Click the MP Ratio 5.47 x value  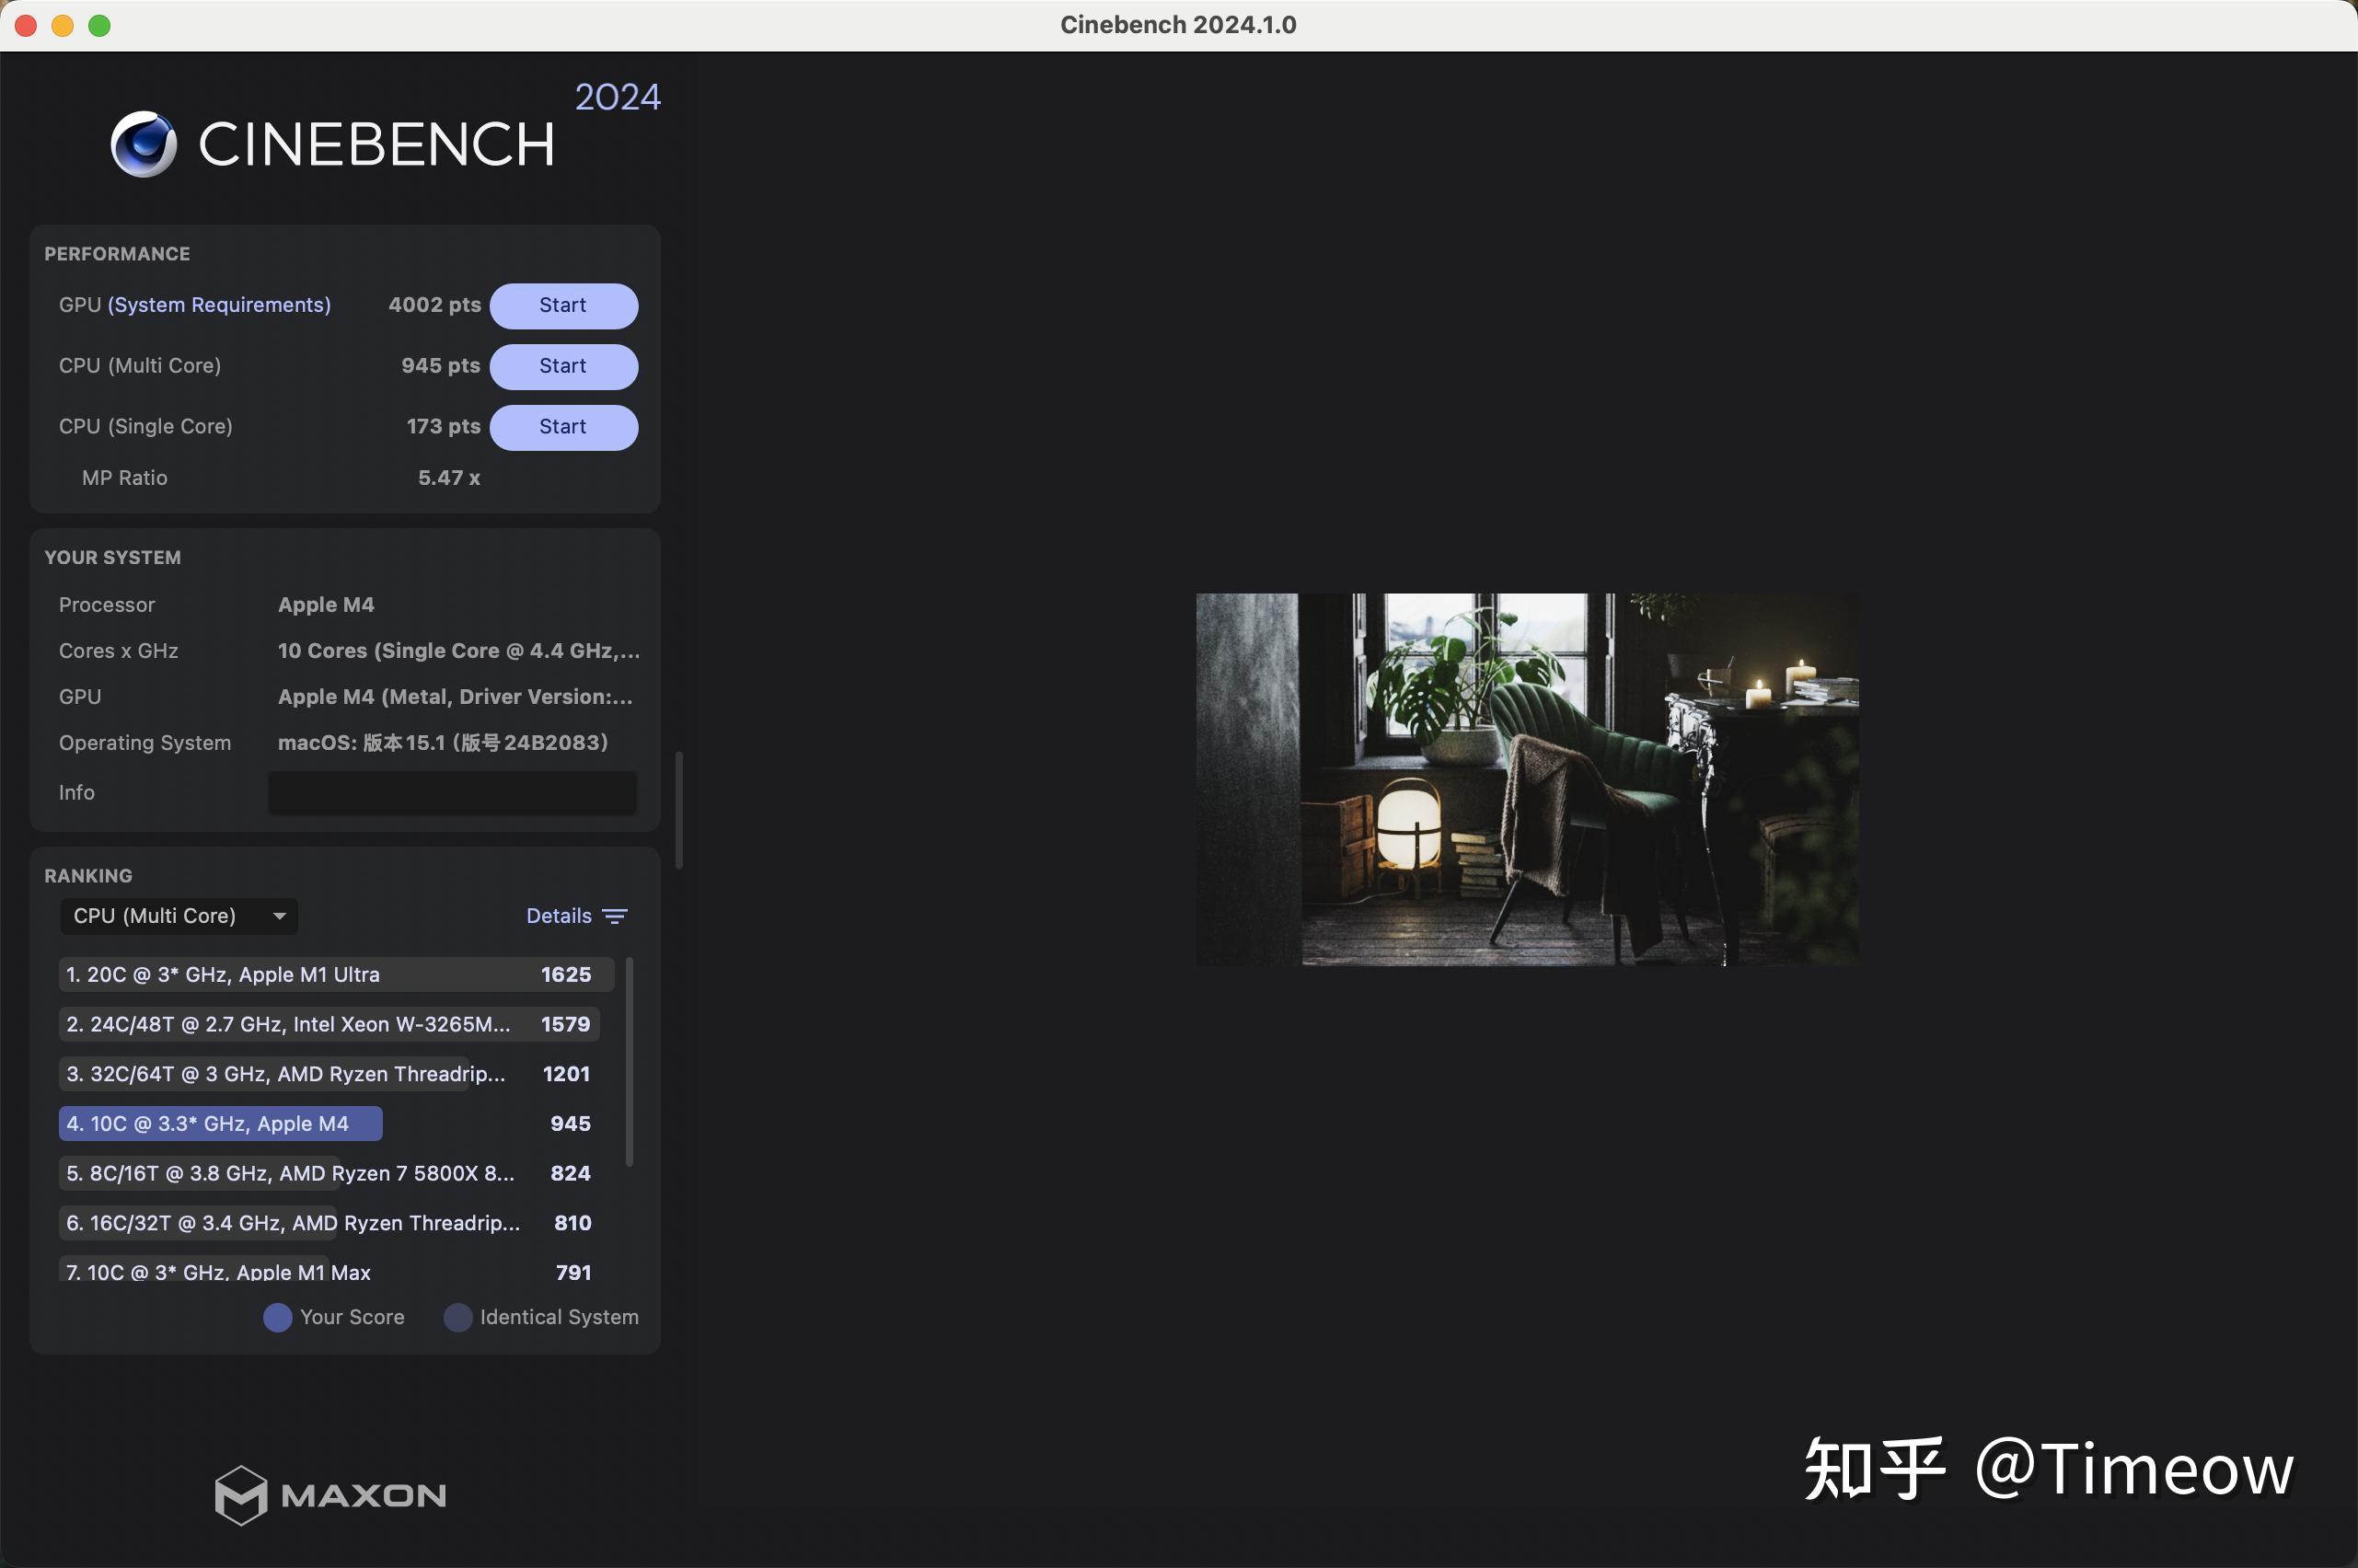pyautogui.click(x=449, y=478)
